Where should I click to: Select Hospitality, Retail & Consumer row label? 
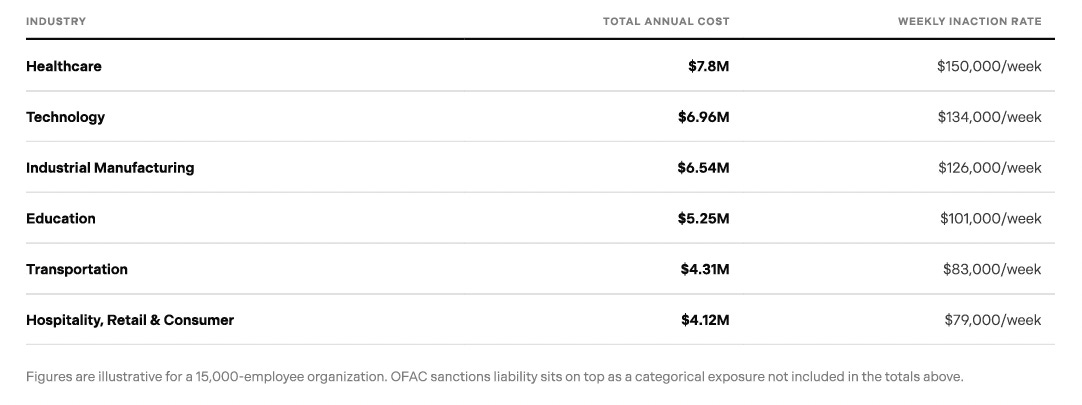130,320
